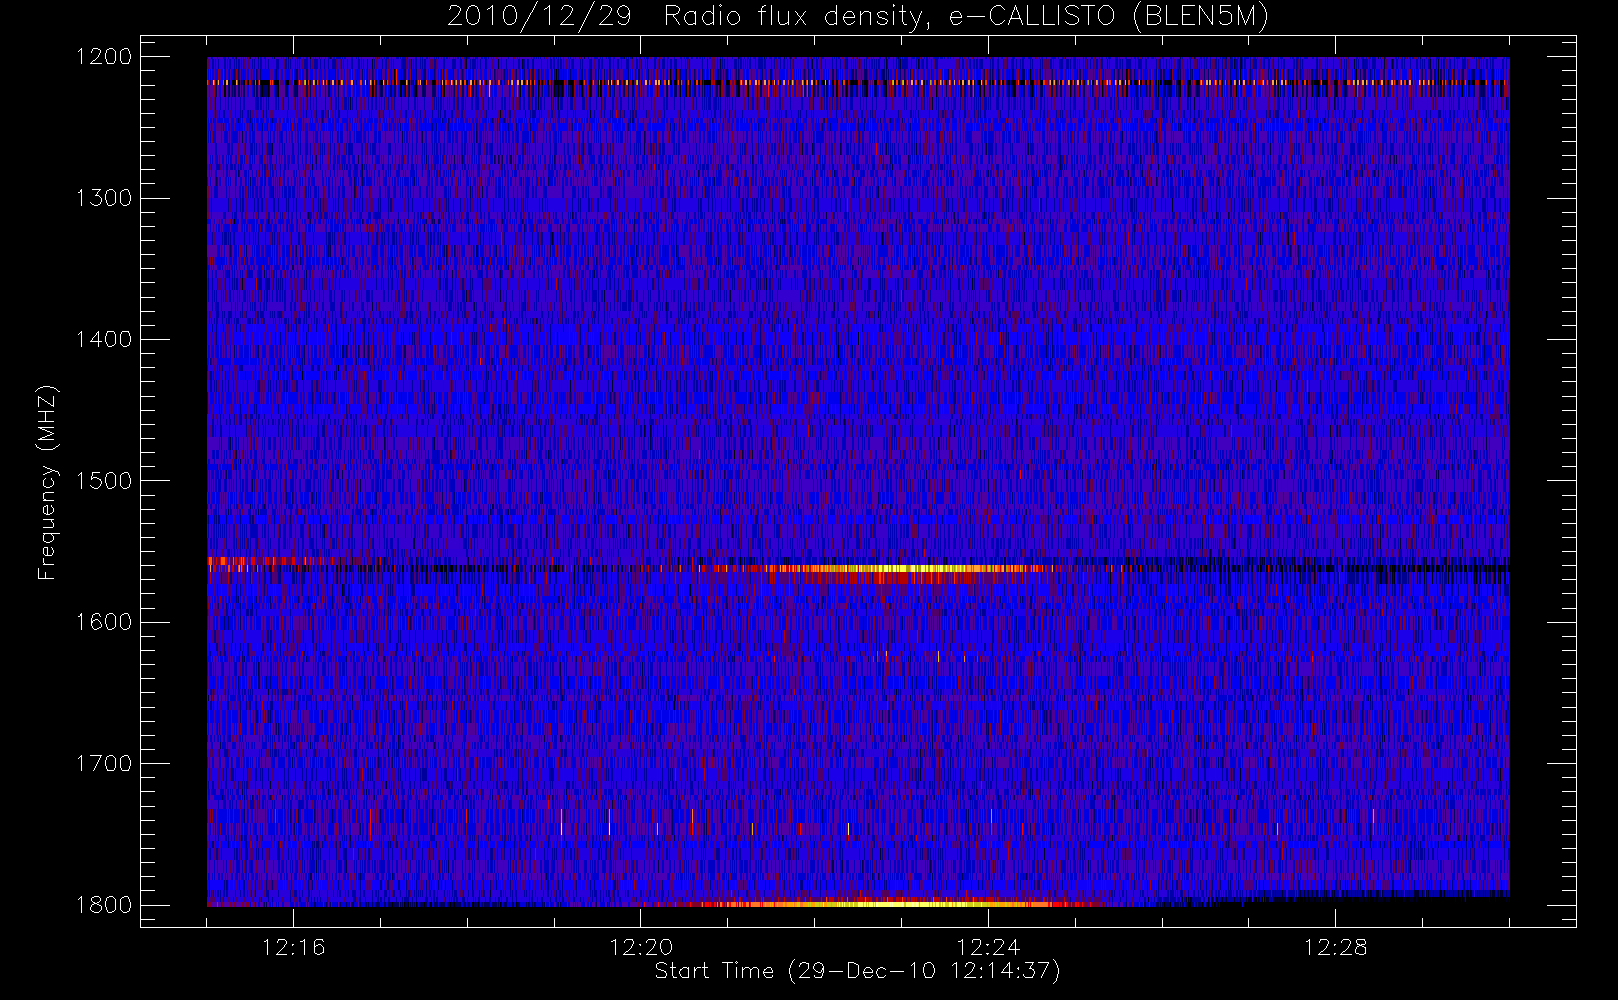Select the 1200 frequency tick label
The width and height of the screenshot is (1618, 1000).
(104, 57)
